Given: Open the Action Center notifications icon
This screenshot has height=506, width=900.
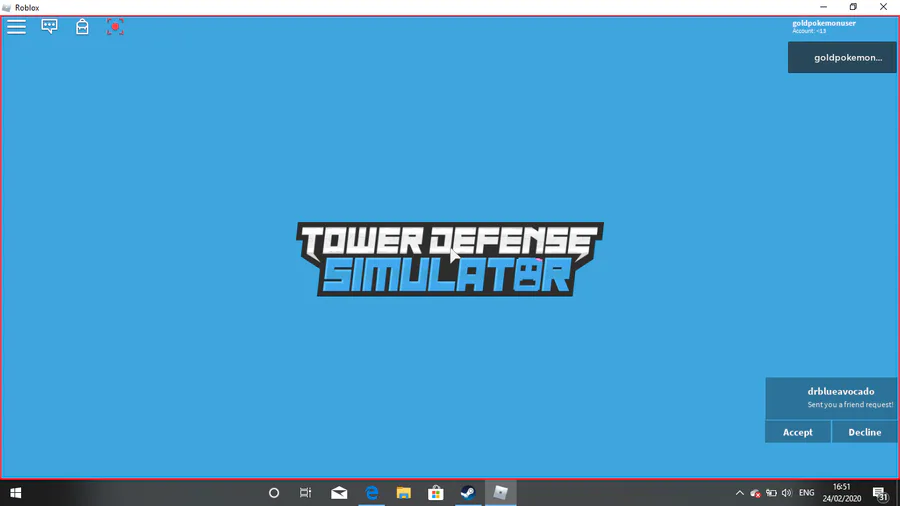Looking at the screenshot, I should click(880, 493).
